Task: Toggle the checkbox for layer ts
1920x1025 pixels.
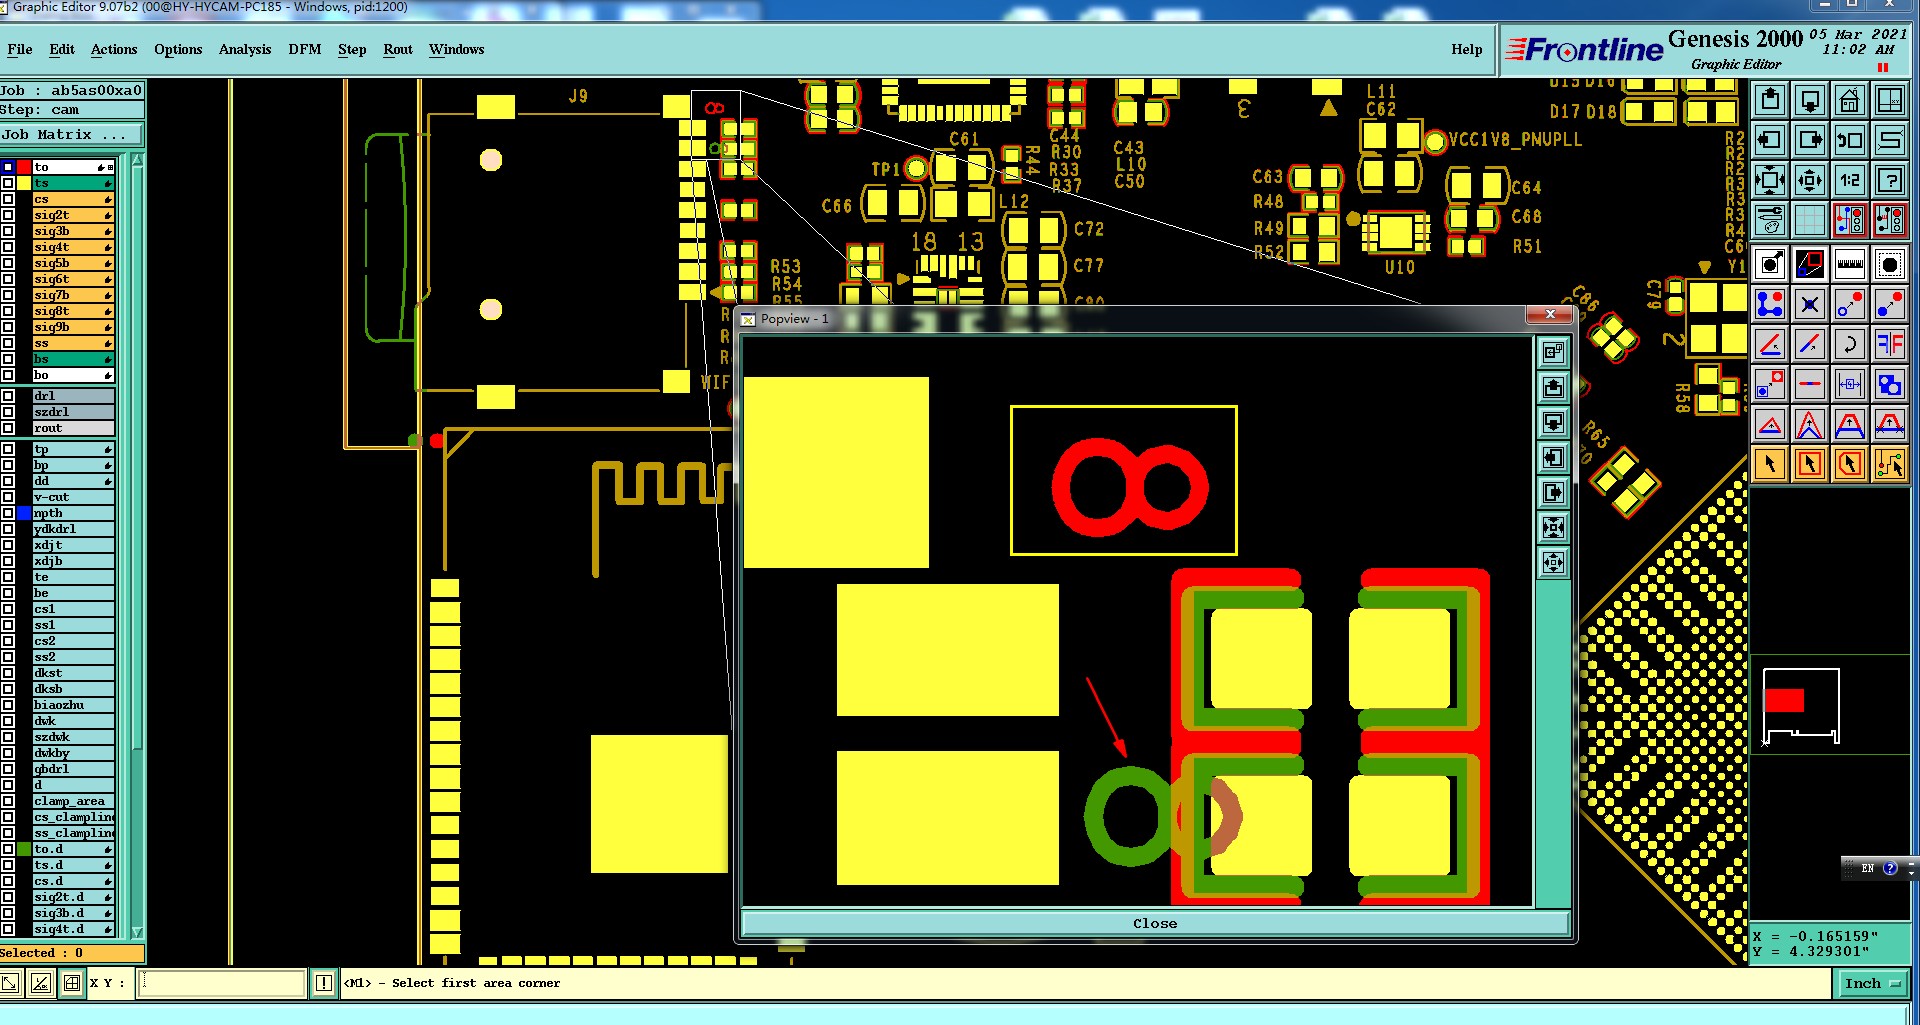Action: click(8, 183)
